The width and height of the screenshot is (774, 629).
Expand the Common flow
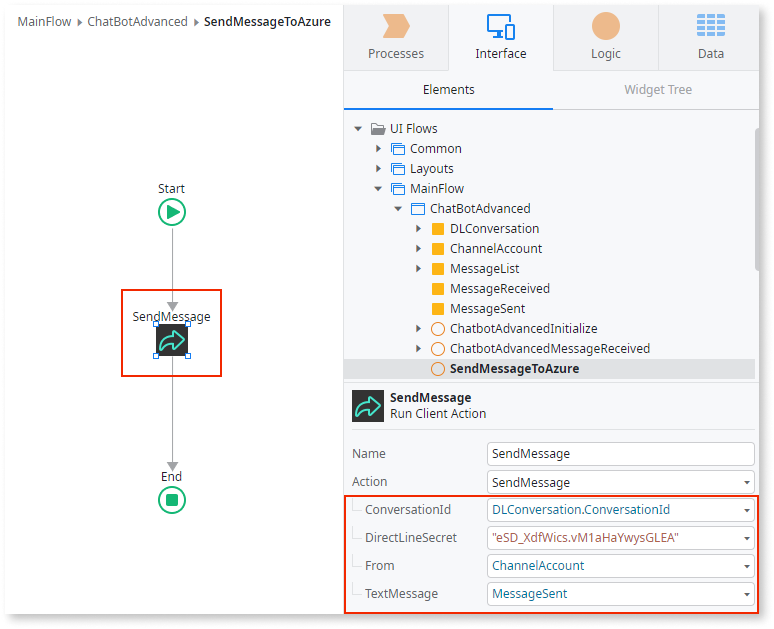coord(378,149)
